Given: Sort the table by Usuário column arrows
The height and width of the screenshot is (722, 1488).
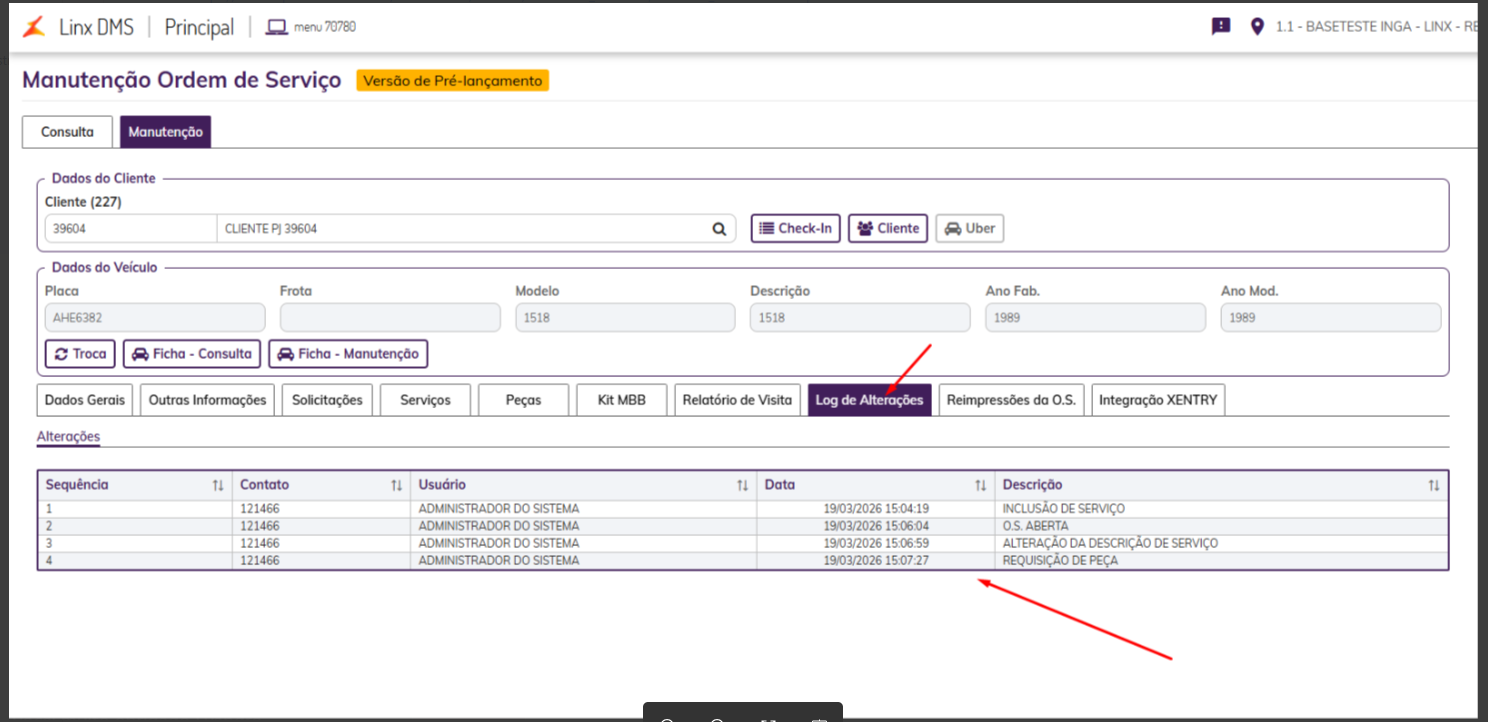Looking at the screenshot, I should pyautogui.click(x=742, y=485).
